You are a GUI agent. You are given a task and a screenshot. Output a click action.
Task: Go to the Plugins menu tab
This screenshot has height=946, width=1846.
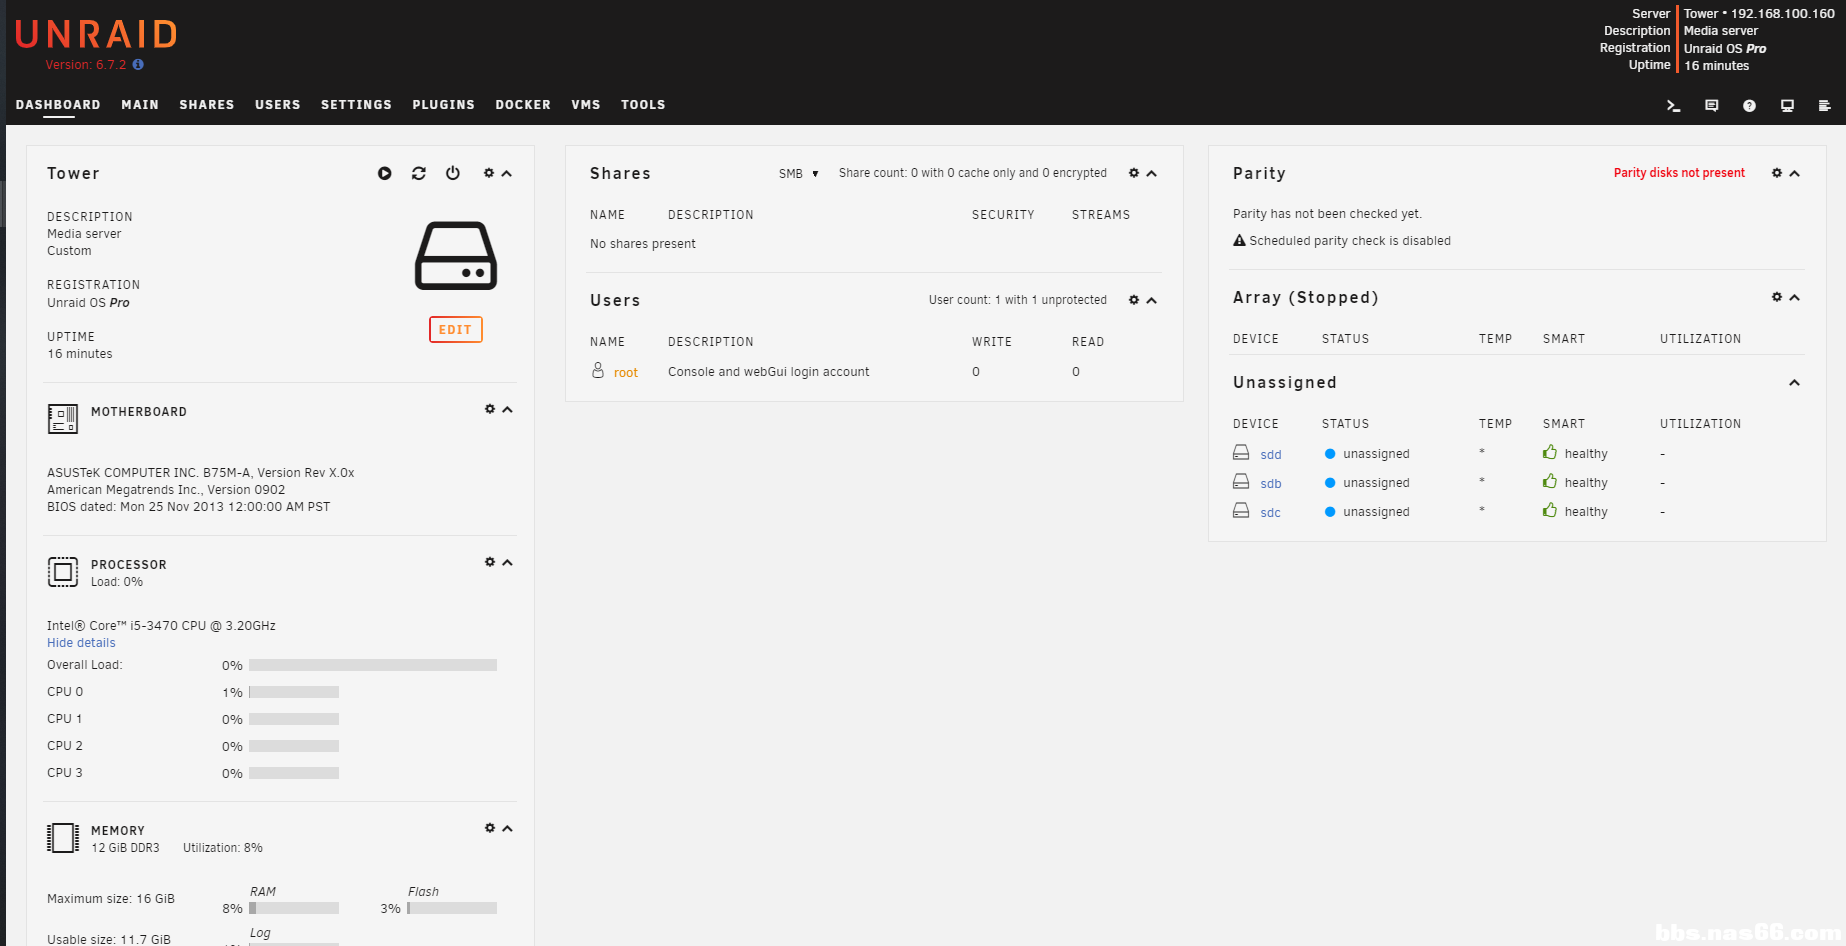(x=443, y=105)
